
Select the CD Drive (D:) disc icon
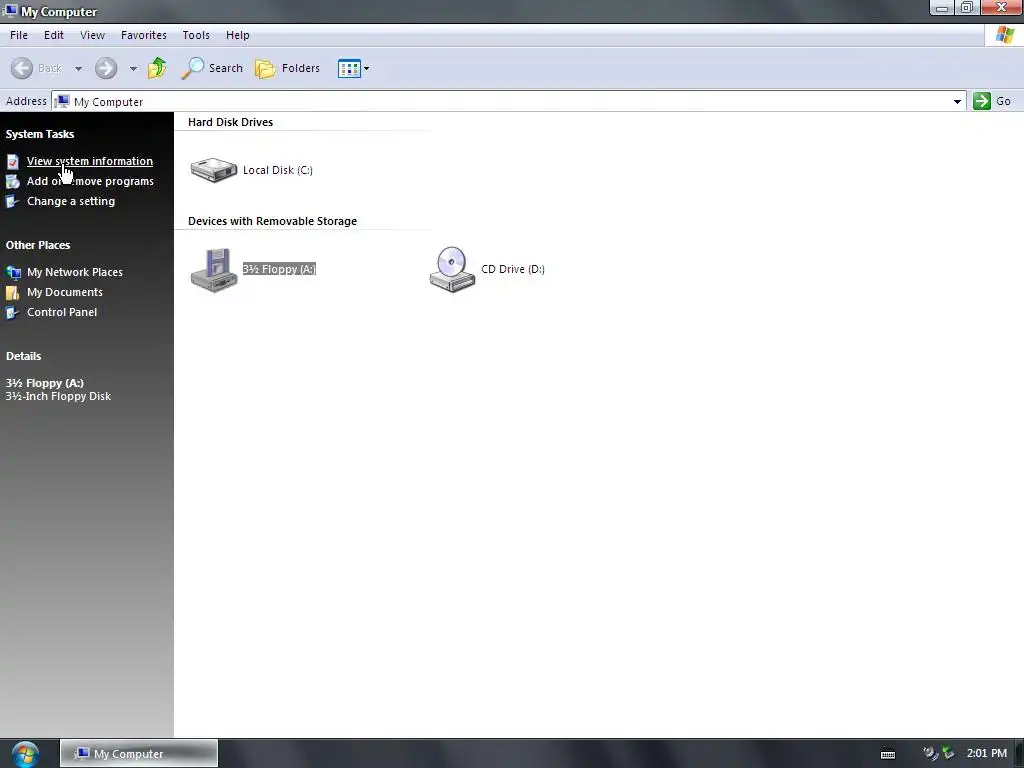[x=452, y=269]
